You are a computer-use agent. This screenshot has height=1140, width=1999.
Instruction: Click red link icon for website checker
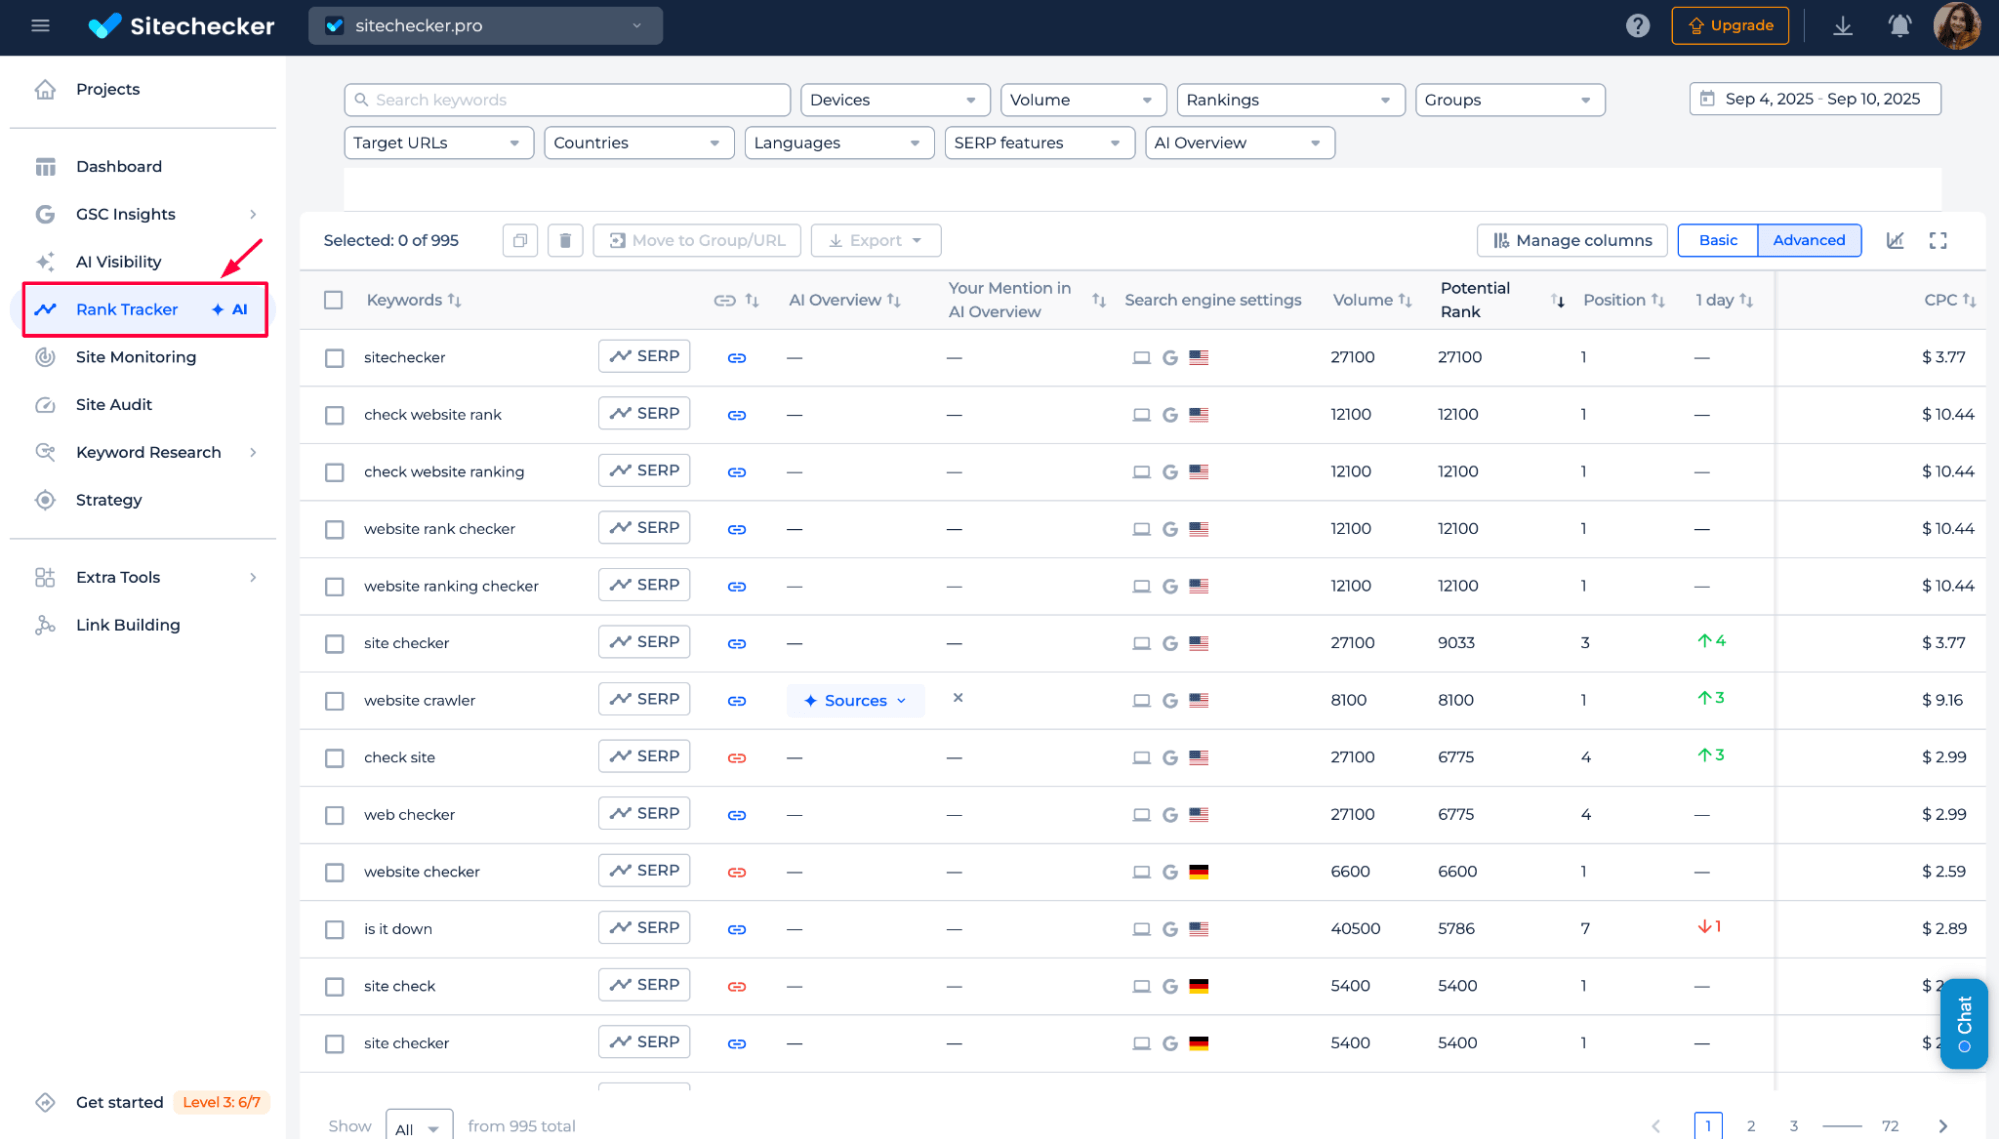(737, 872)
